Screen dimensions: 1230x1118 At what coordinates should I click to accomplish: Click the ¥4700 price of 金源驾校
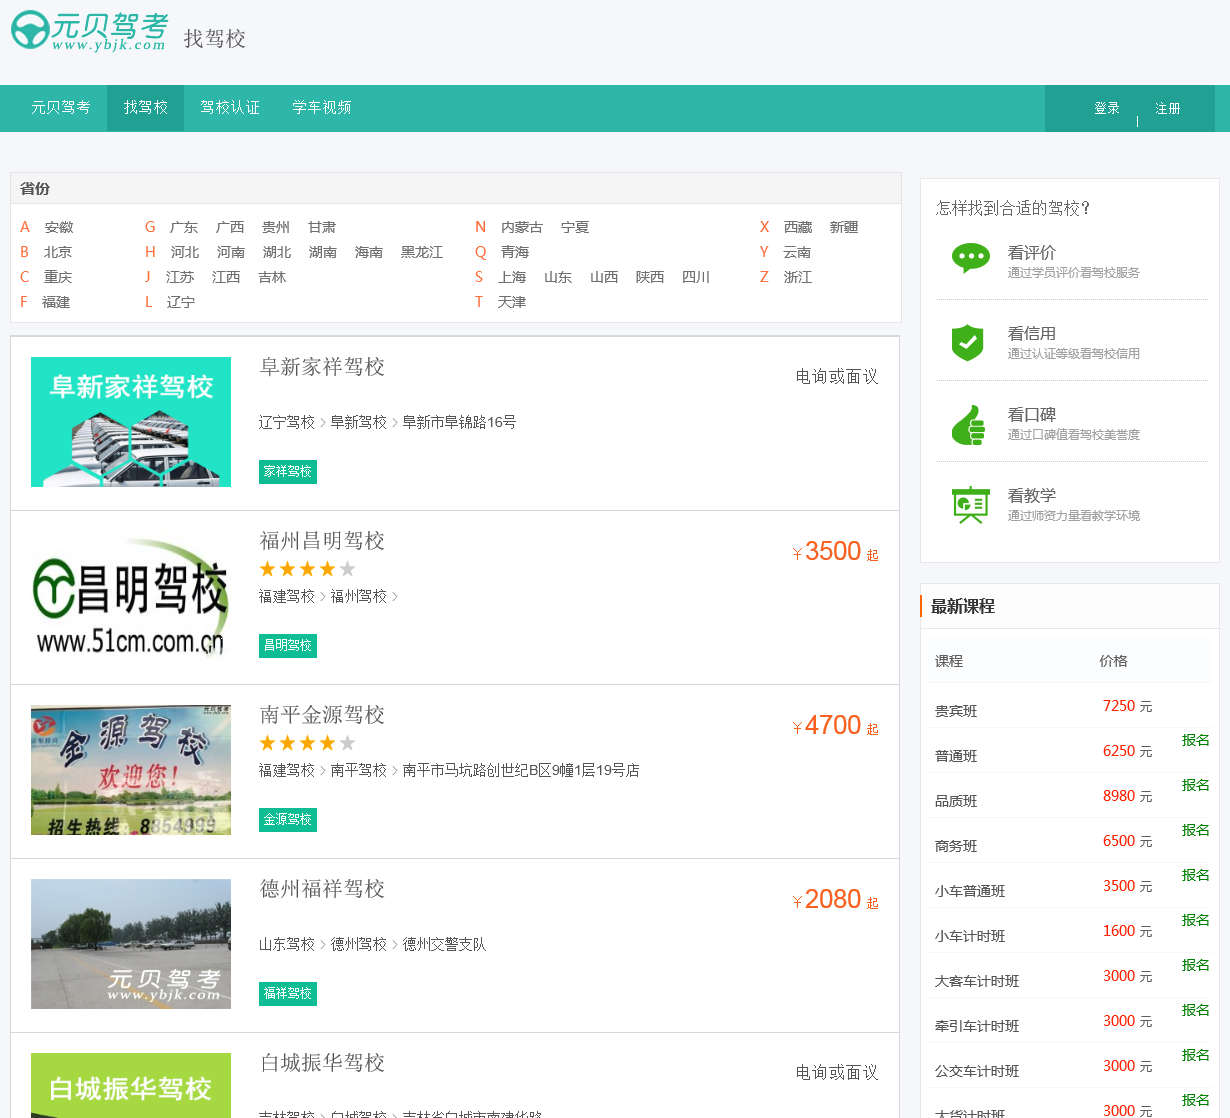click(835, 726)
